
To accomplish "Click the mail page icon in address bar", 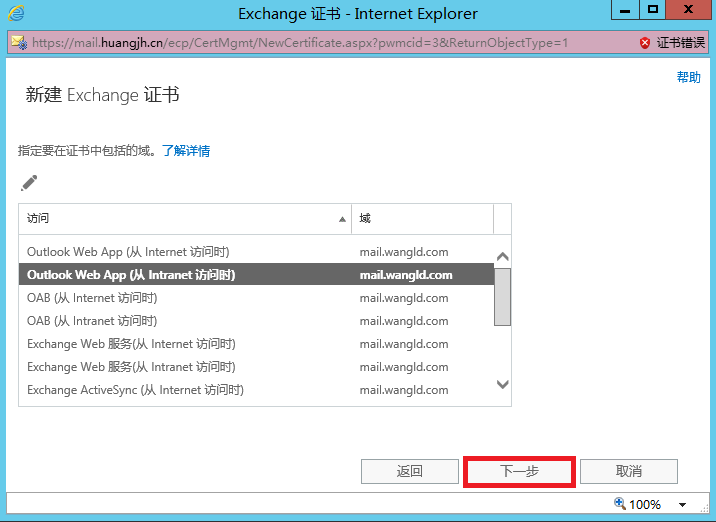I will (x=19, y=42).
